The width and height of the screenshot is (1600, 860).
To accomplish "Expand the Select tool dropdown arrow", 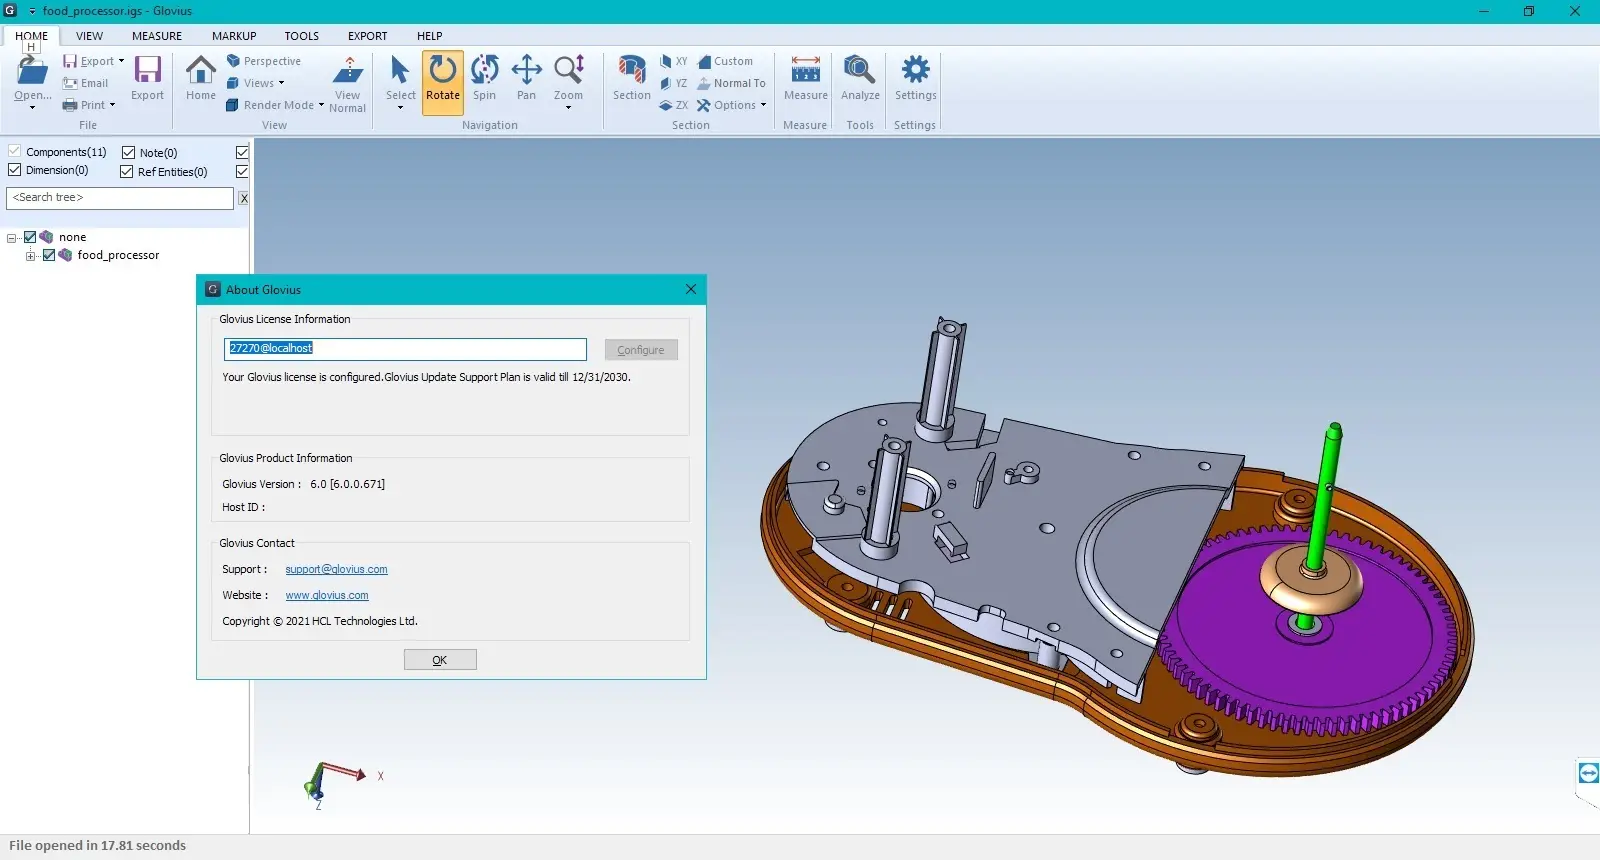I will click(x=400, y=107).
